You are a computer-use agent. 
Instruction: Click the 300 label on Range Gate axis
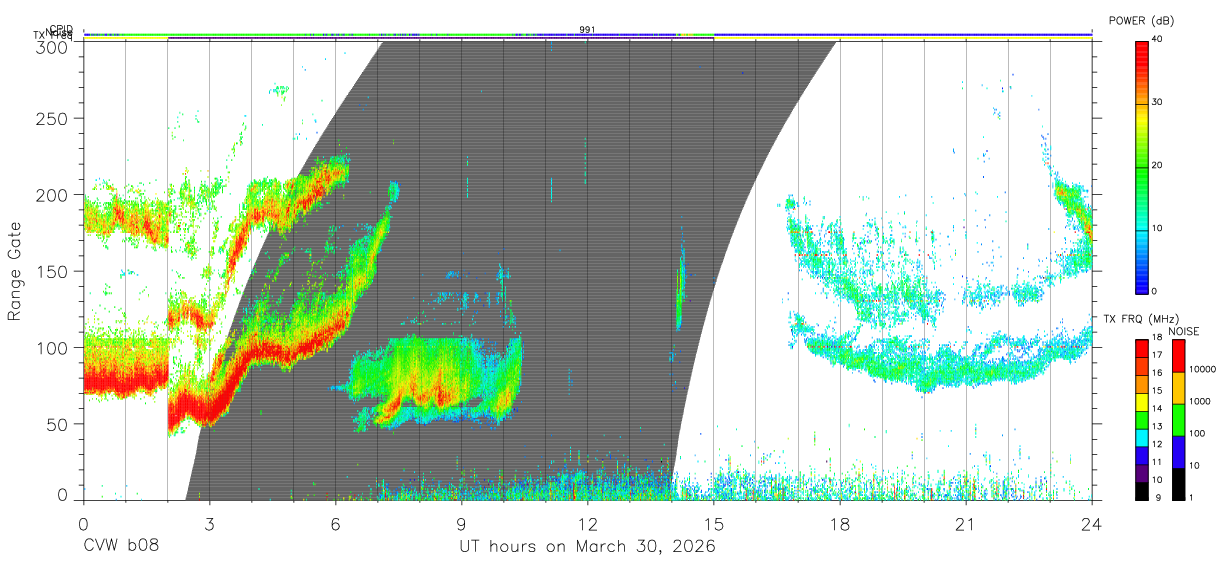(53, 47)
